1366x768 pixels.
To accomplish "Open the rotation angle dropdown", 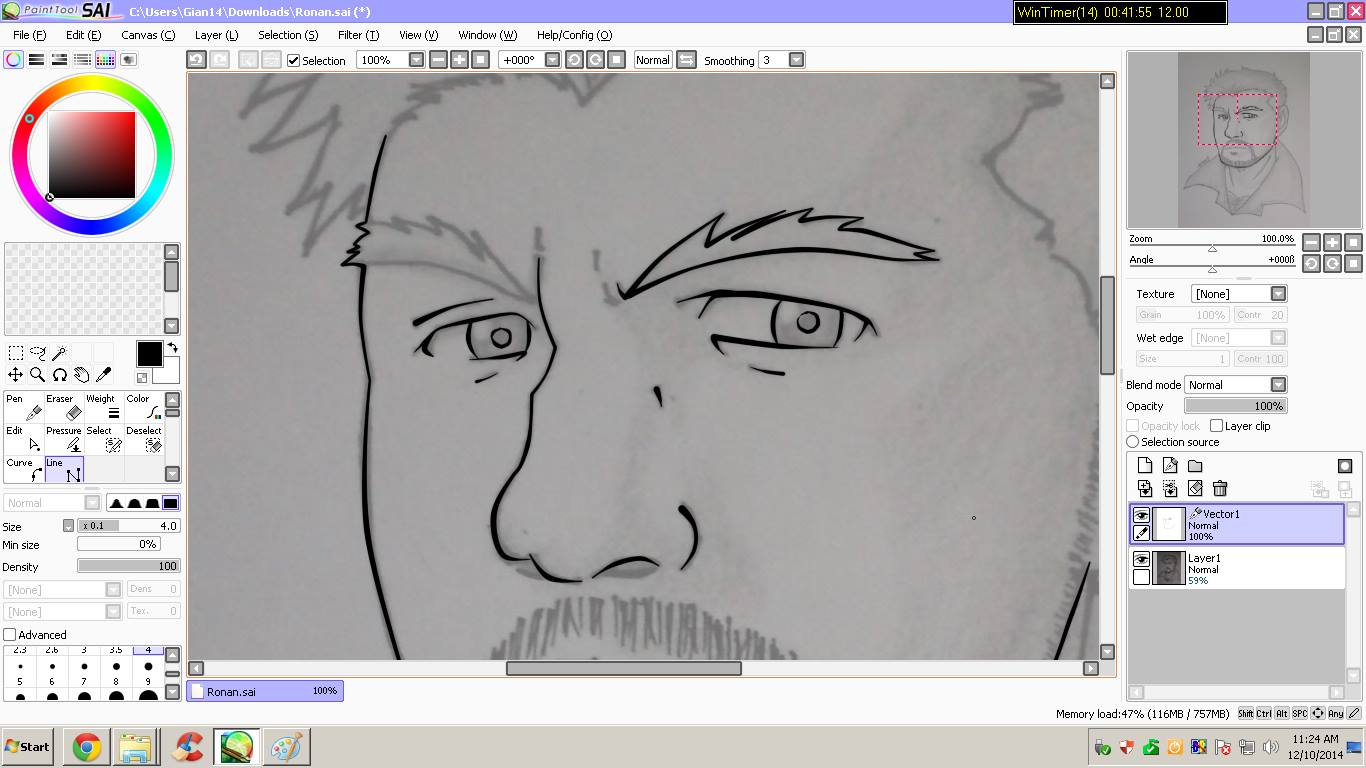I will [554, 60].
